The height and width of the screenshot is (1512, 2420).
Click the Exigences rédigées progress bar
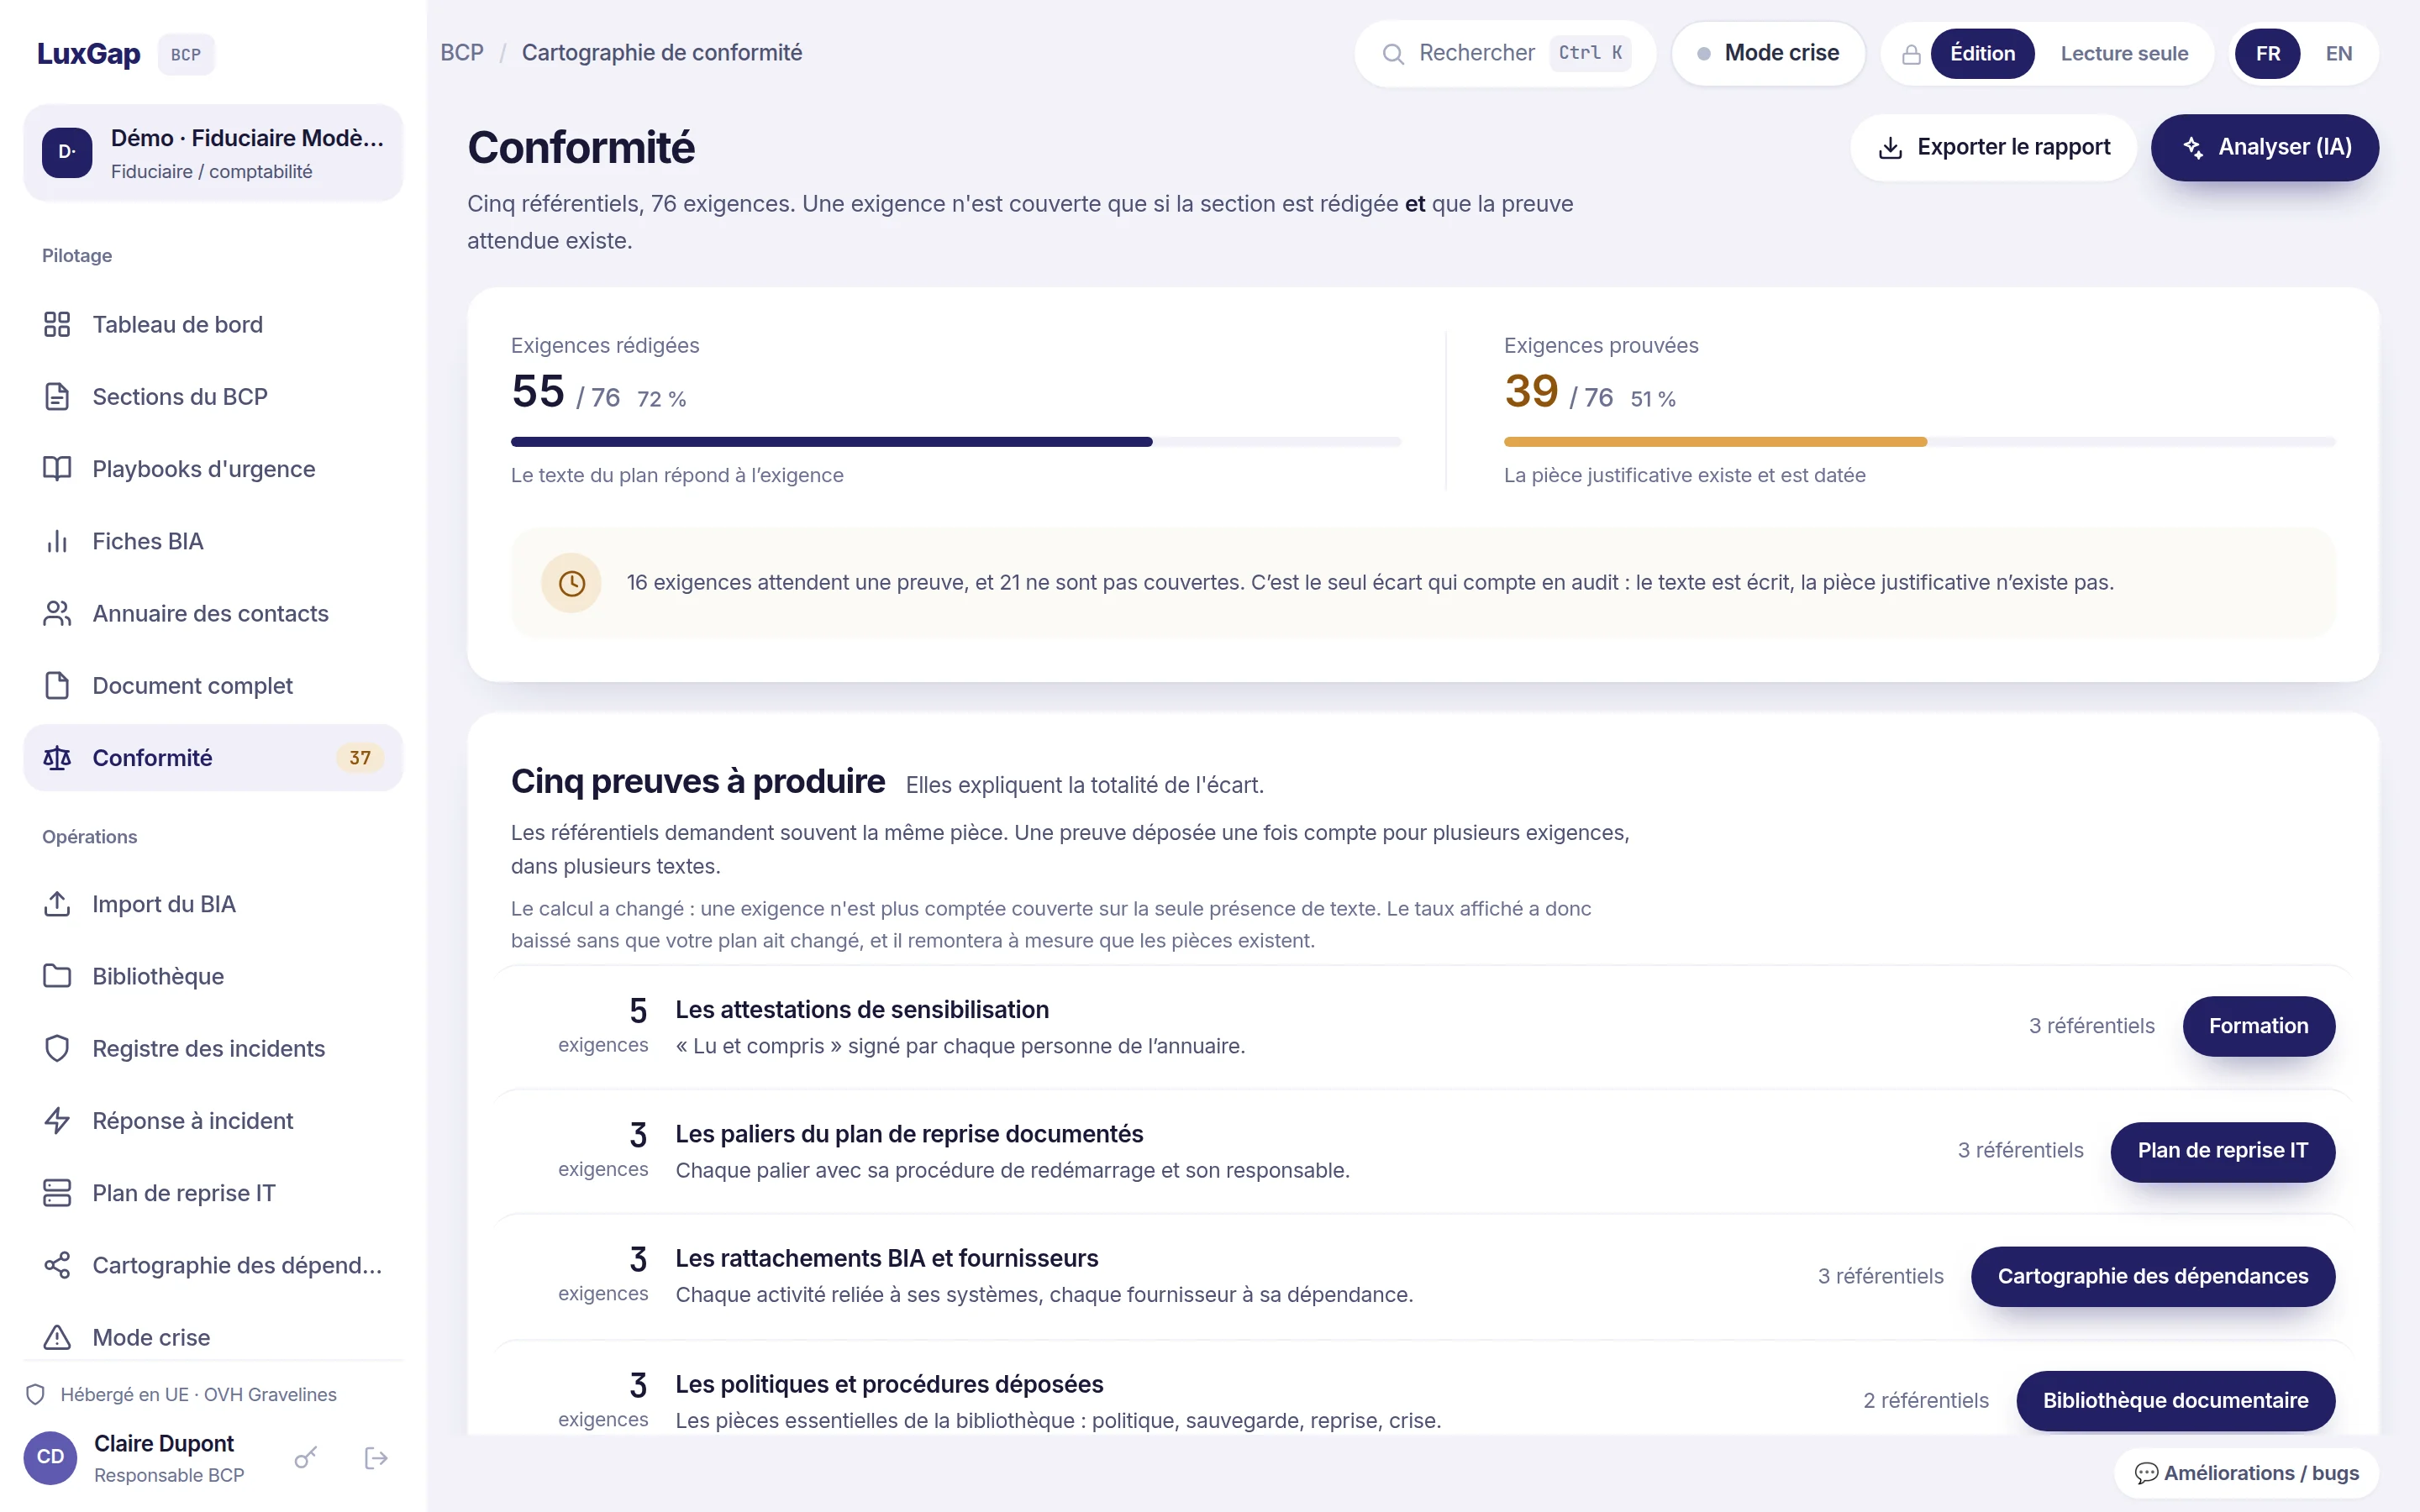pyautogui.click(x=956, y=441)
